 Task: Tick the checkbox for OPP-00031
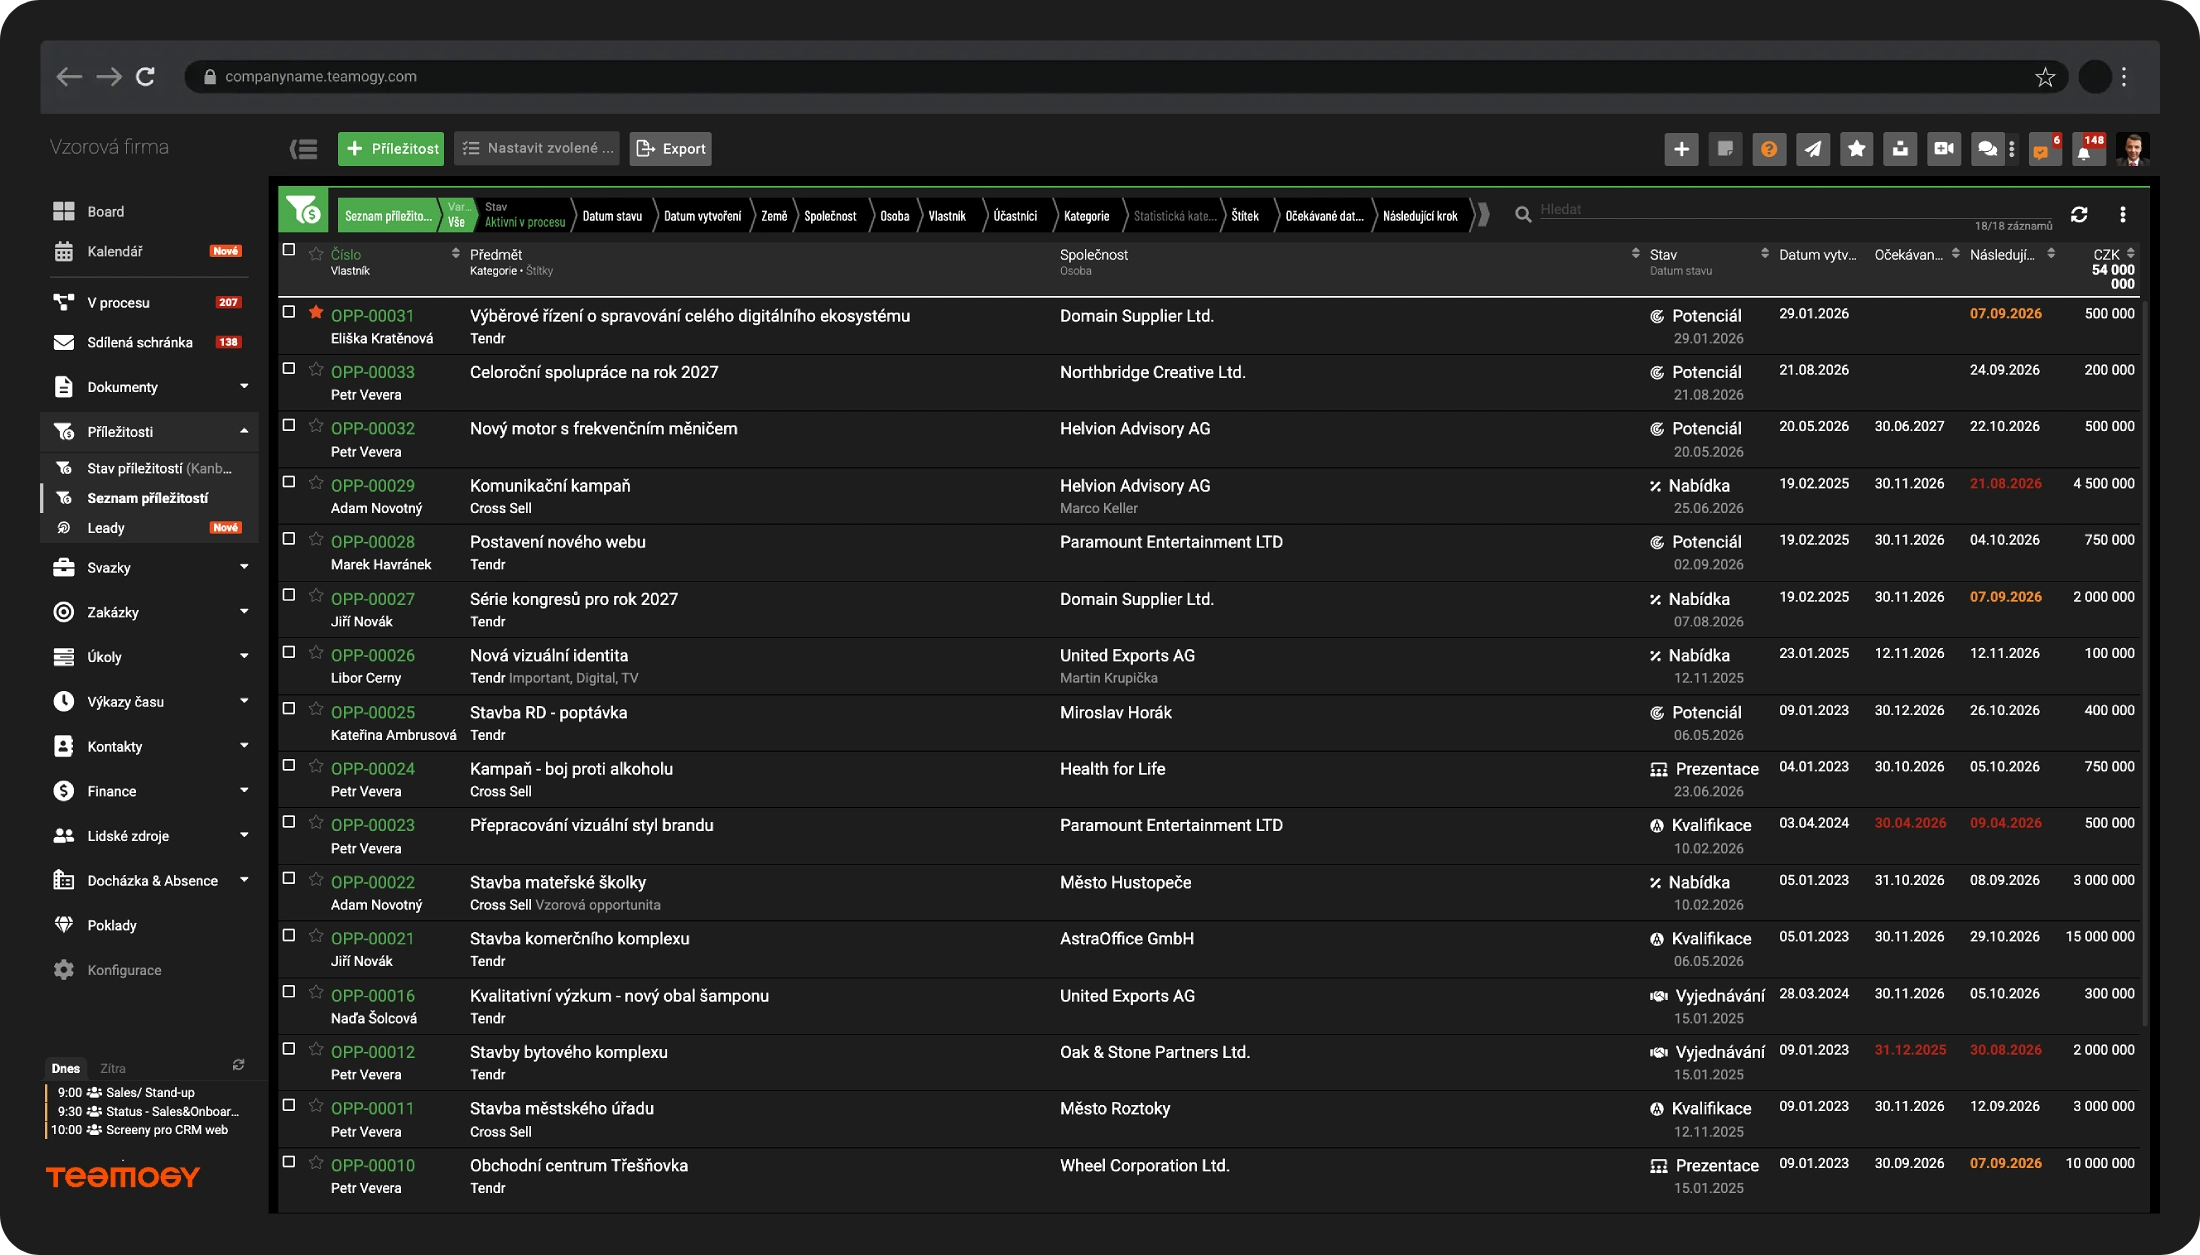(x=289, y=312)
